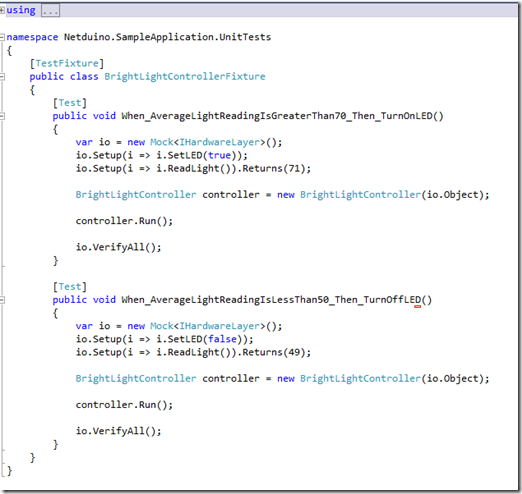Click the second [Test] attribute
Screen dimensions: 522x494
pos(70,287)
